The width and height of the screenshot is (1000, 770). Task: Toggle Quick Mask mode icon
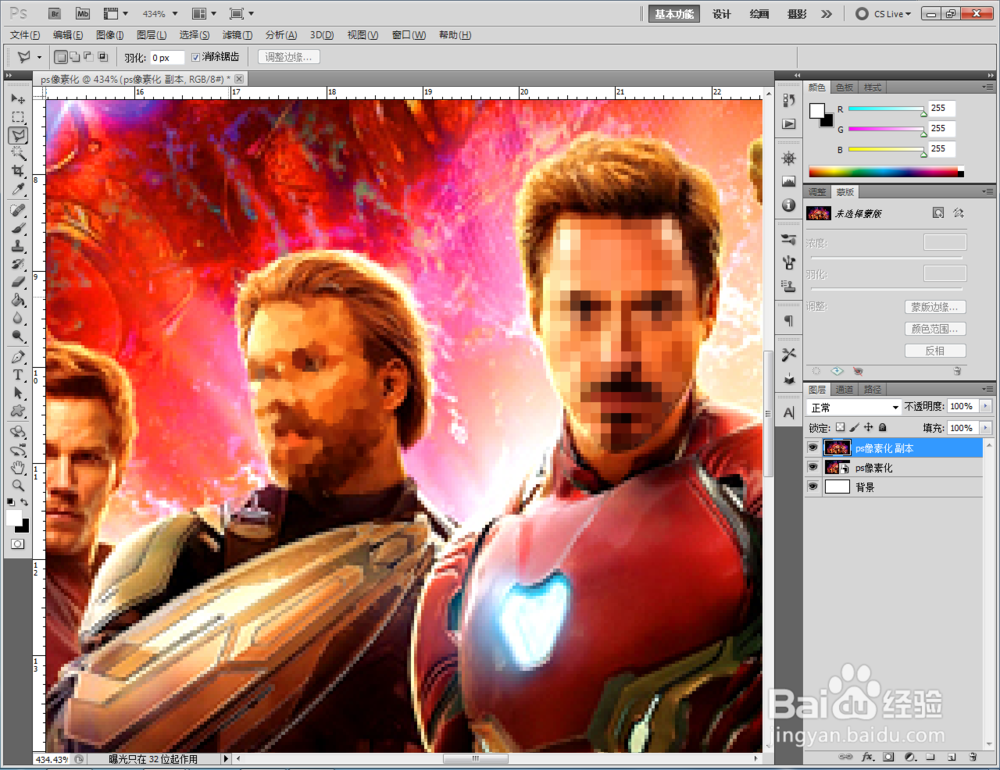coord(18,544)
